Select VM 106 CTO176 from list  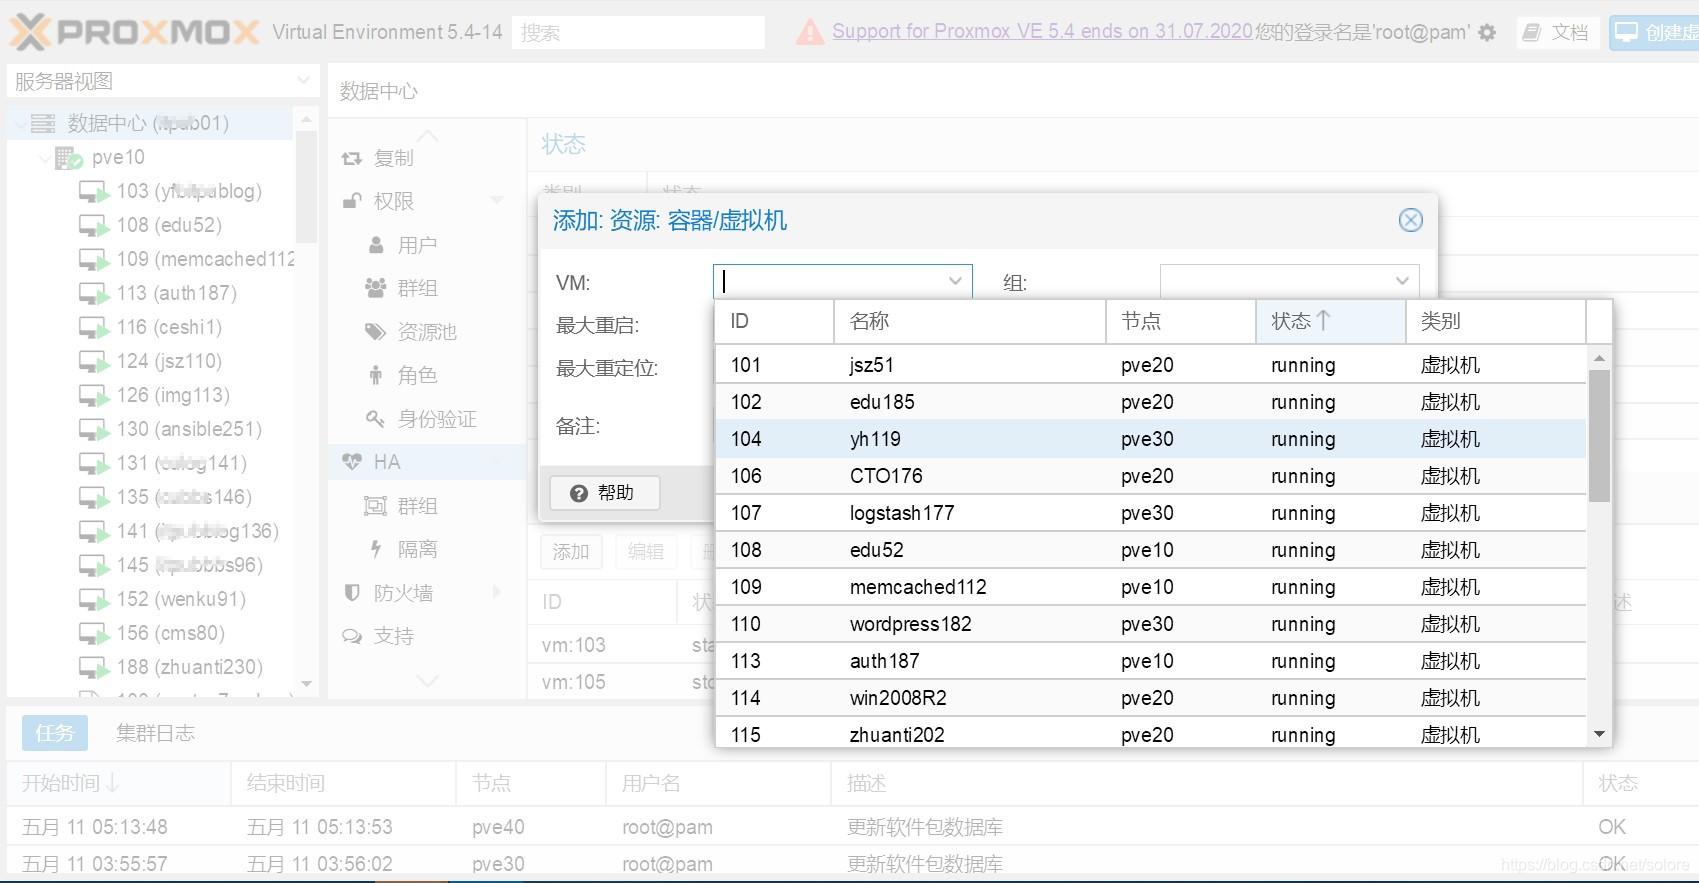1151,476
